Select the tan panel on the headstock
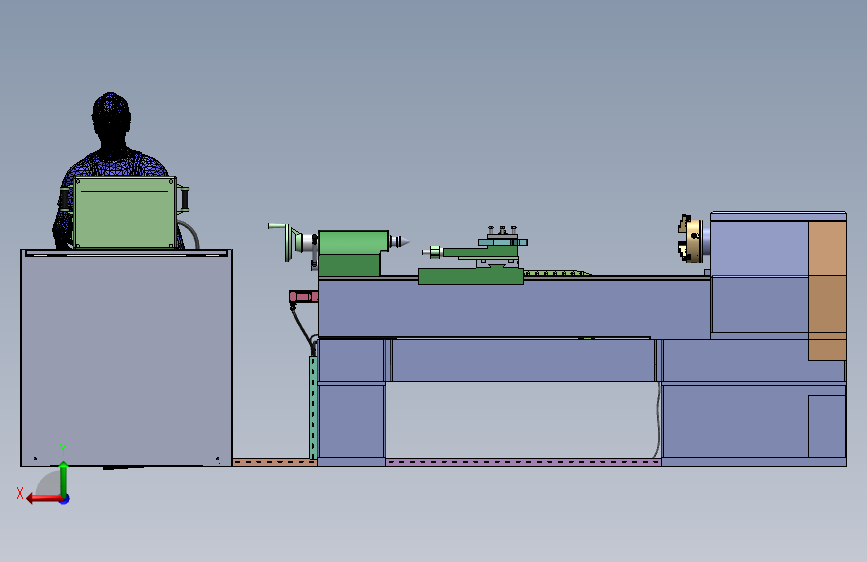This screenshot has width=867, height=562. coord(827,290)
